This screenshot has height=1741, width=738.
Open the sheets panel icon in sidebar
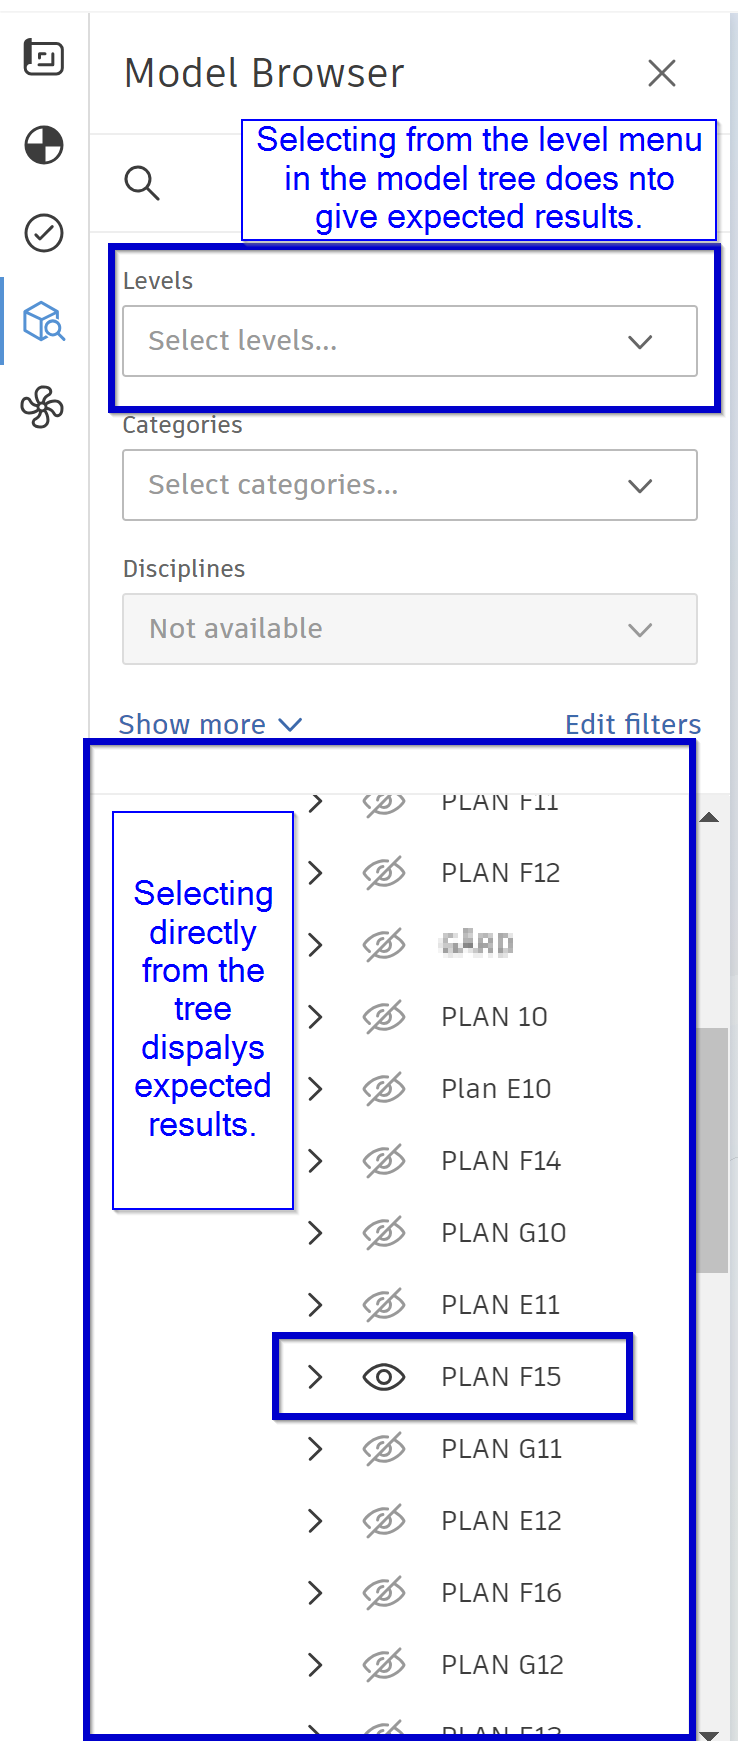coord(42,58)
